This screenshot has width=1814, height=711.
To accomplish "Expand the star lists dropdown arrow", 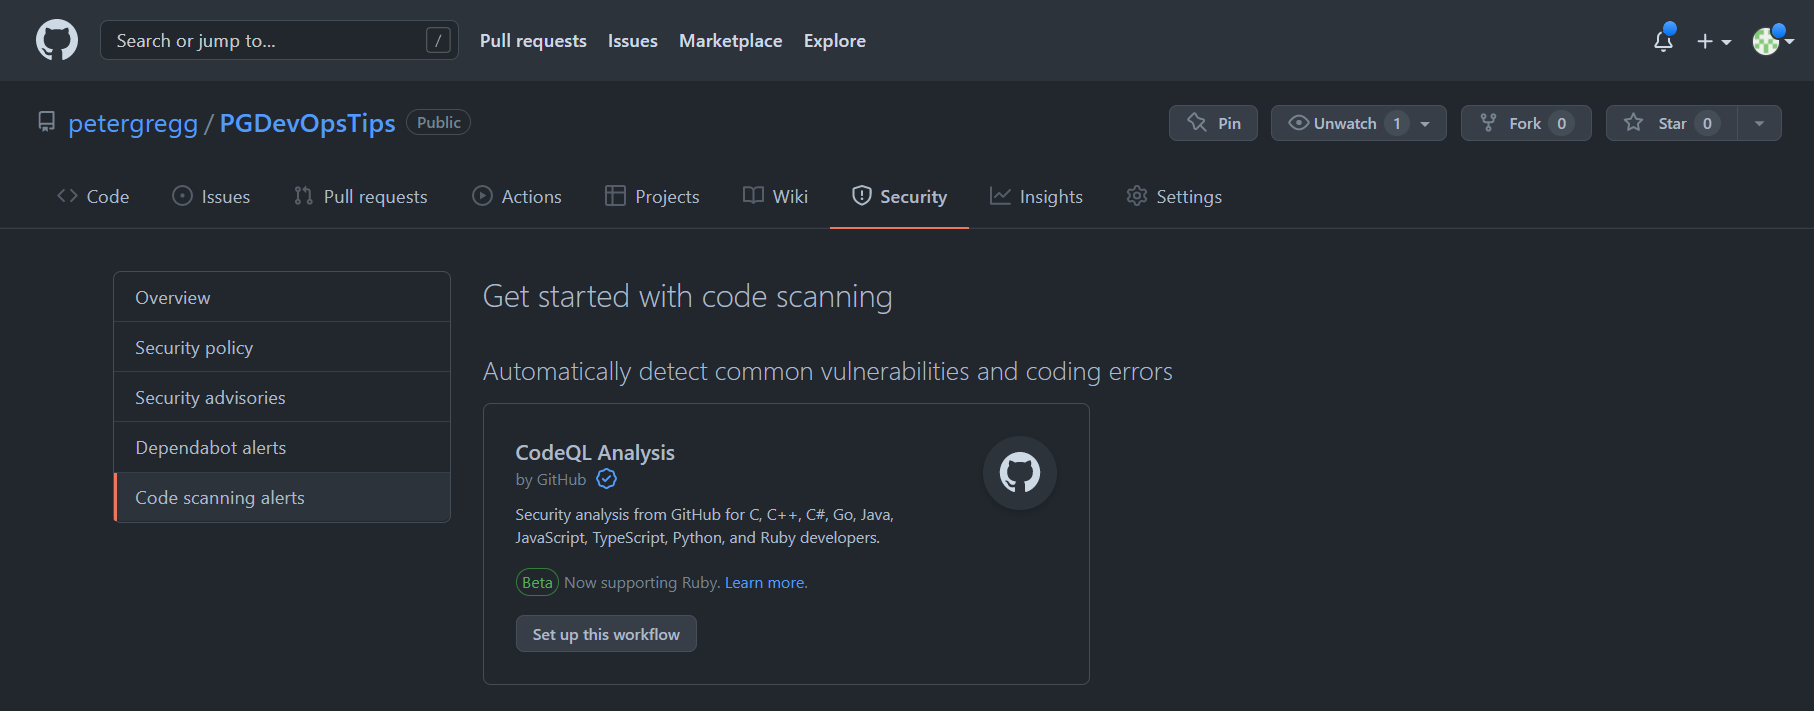I will [1759, 123].
